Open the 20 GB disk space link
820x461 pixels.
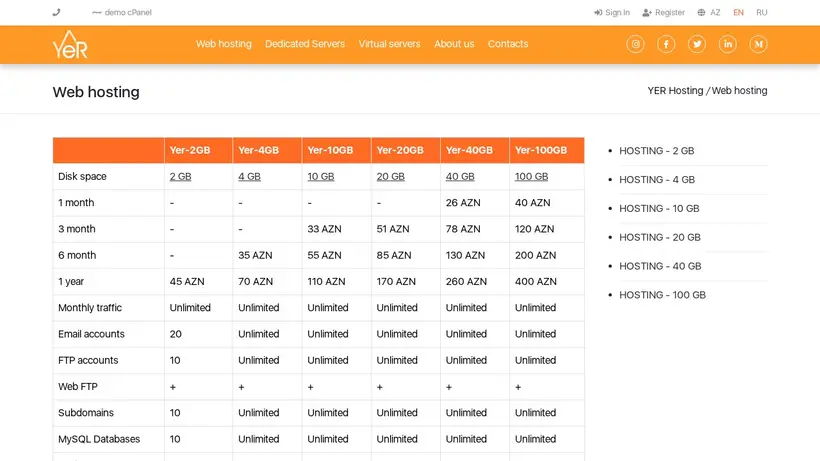[391, 177]
